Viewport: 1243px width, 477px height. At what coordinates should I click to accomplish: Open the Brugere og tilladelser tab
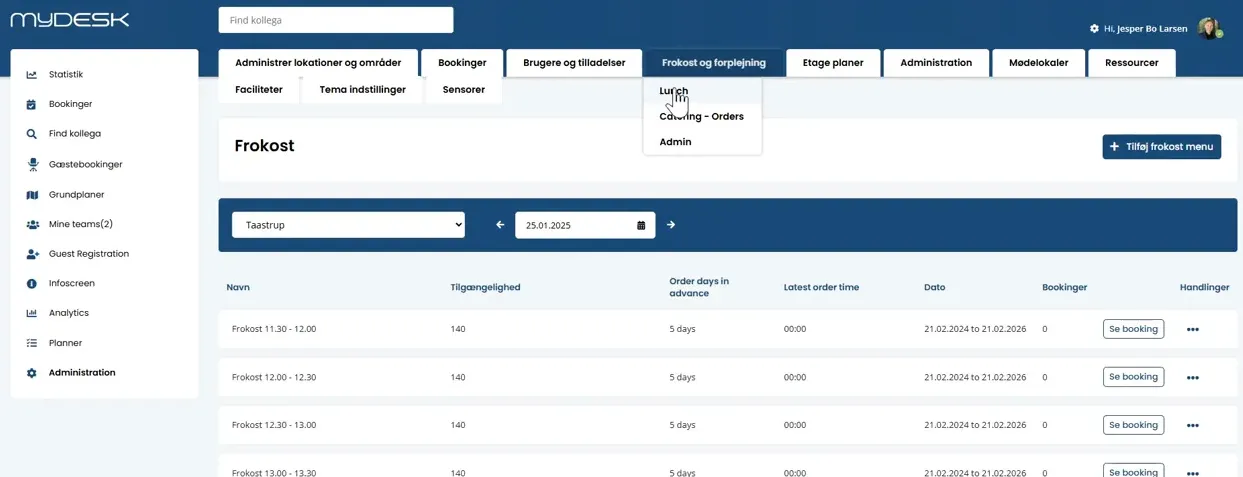(574, 63)
